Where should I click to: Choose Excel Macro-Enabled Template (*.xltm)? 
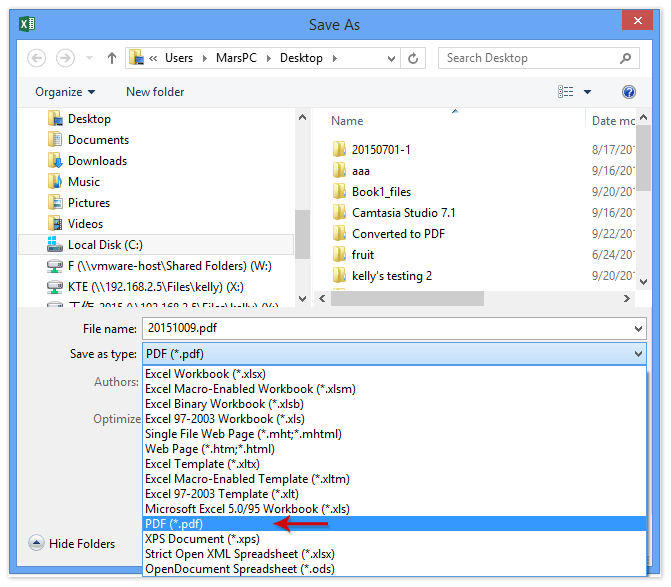click(x=394, y=479)
